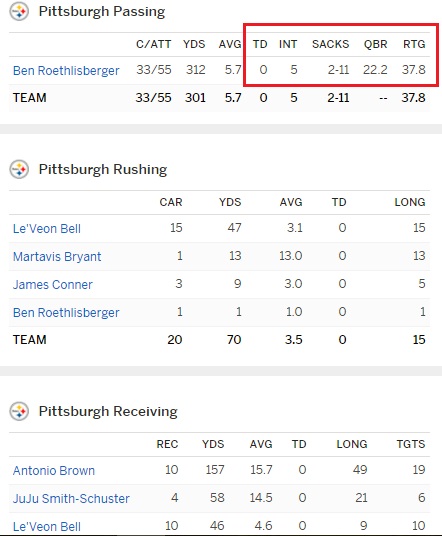Open Ben Roethlisberger link in Passing table
The image size is (442, 536).
click(x=66, y=70)
